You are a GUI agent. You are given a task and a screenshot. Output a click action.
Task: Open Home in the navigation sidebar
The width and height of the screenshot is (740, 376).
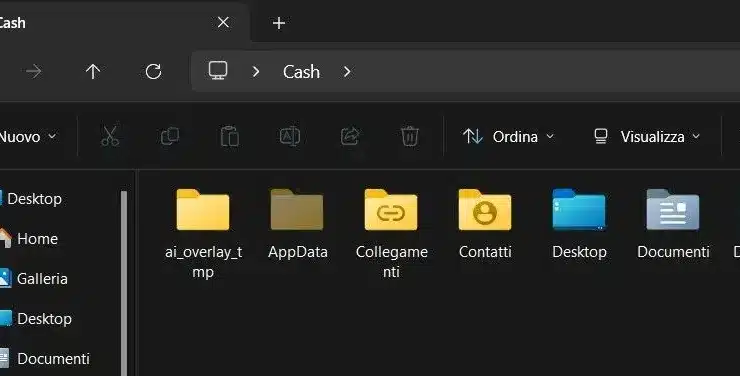point(29,239)
